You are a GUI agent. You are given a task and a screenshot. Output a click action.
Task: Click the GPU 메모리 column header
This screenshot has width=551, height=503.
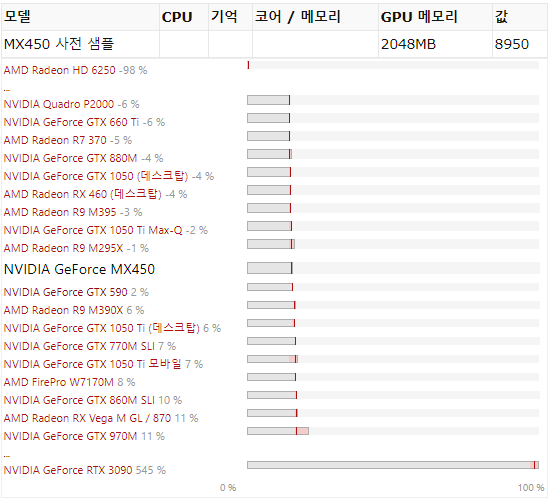(435, 17)
